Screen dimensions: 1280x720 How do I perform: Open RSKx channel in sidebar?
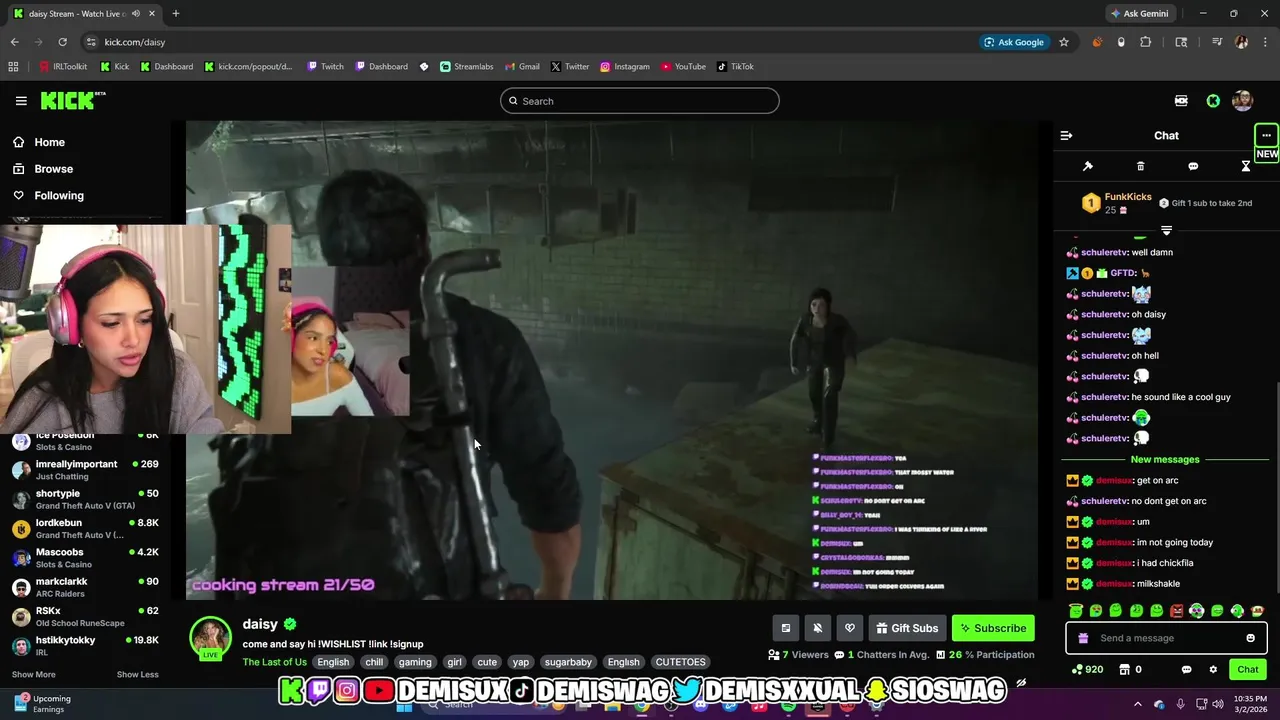[x=85, y=616]
